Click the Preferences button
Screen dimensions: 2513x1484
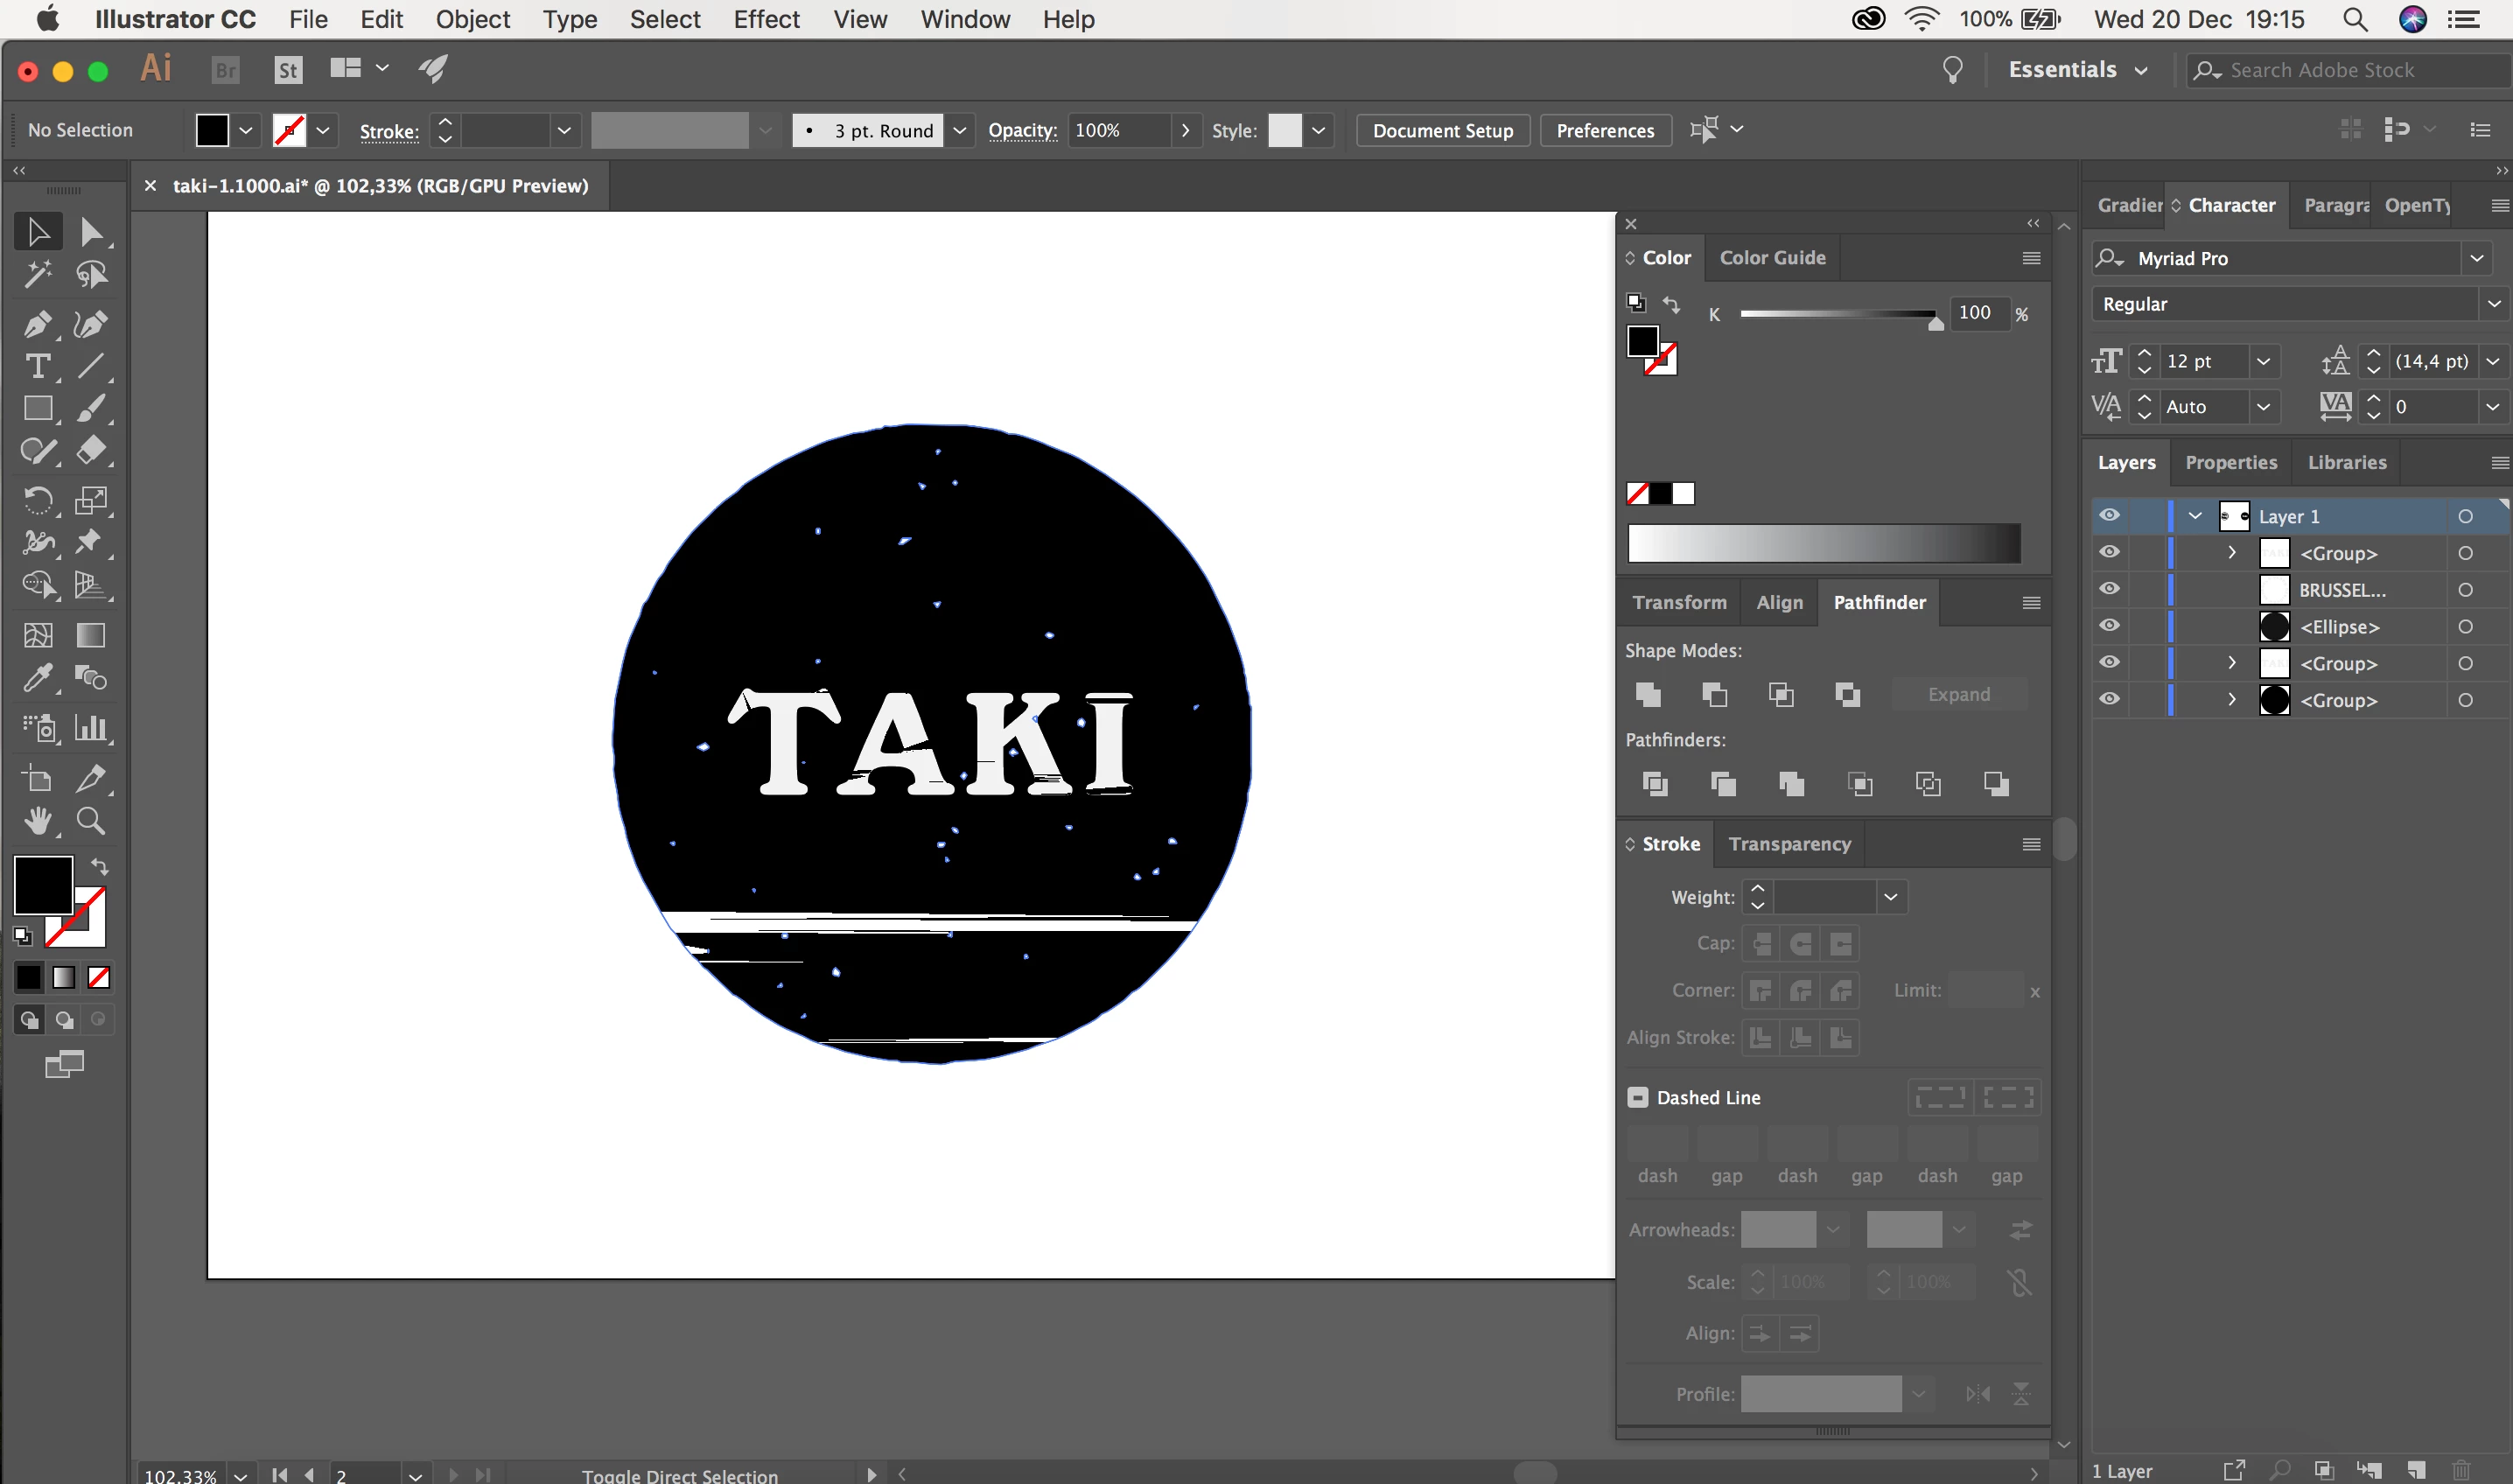pyautogui.click(x=1605, y=130)
